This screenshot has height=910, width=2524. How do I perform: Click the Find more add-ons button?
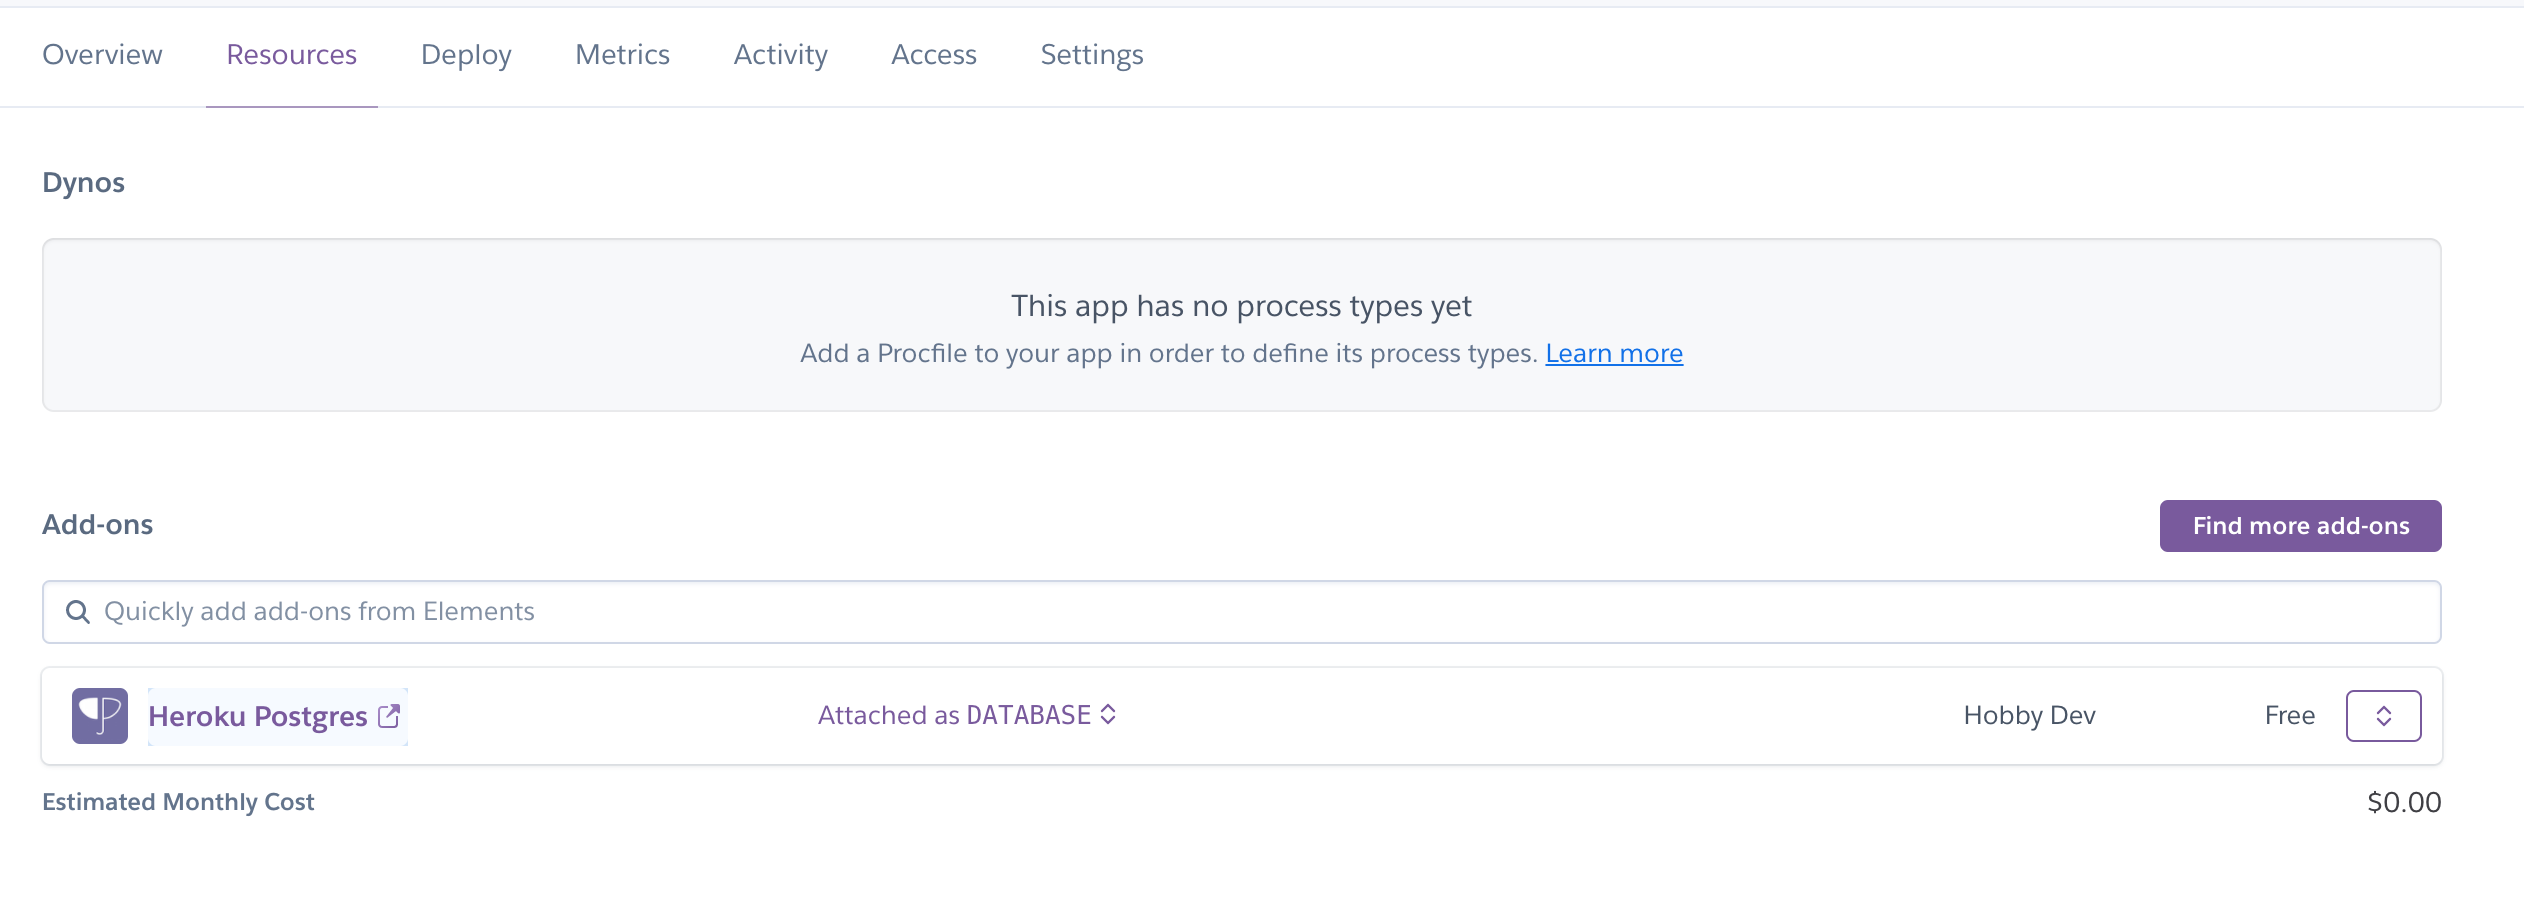click(x=2300, y=526)
